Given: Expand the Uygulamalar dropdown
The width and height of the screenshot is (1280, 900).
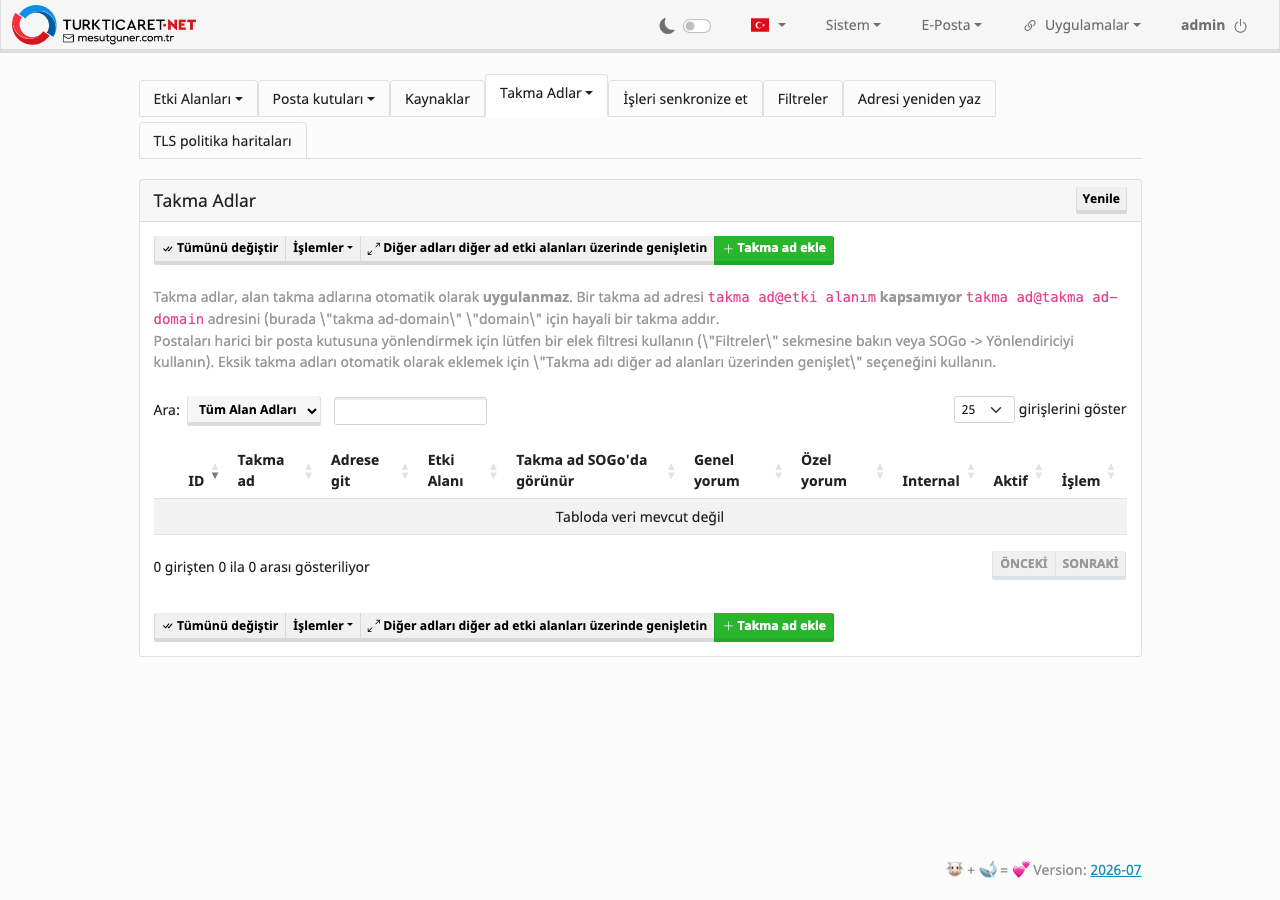Looking at the screenshot, I should 1092,25.
